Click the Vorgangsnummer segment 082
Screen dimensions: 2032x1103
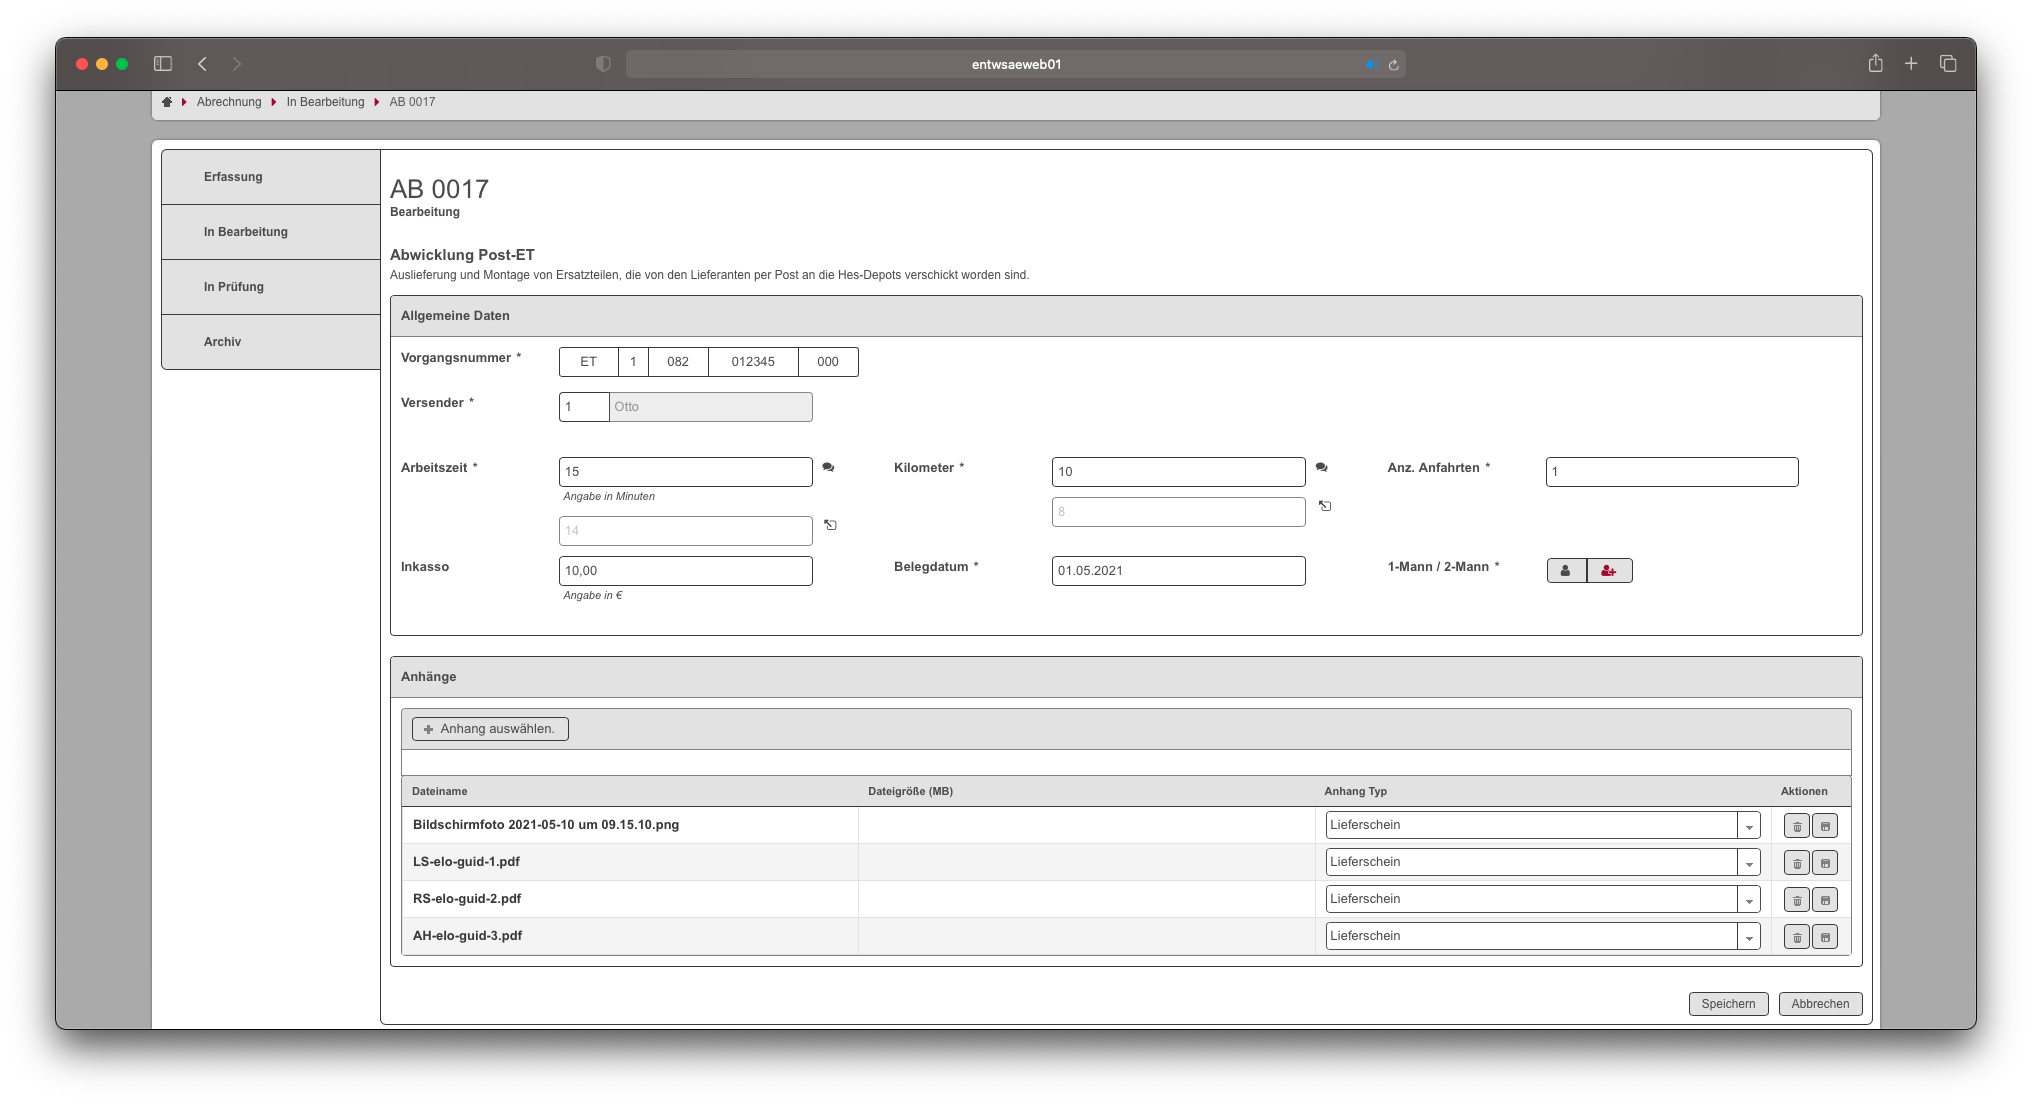(678, 362)
